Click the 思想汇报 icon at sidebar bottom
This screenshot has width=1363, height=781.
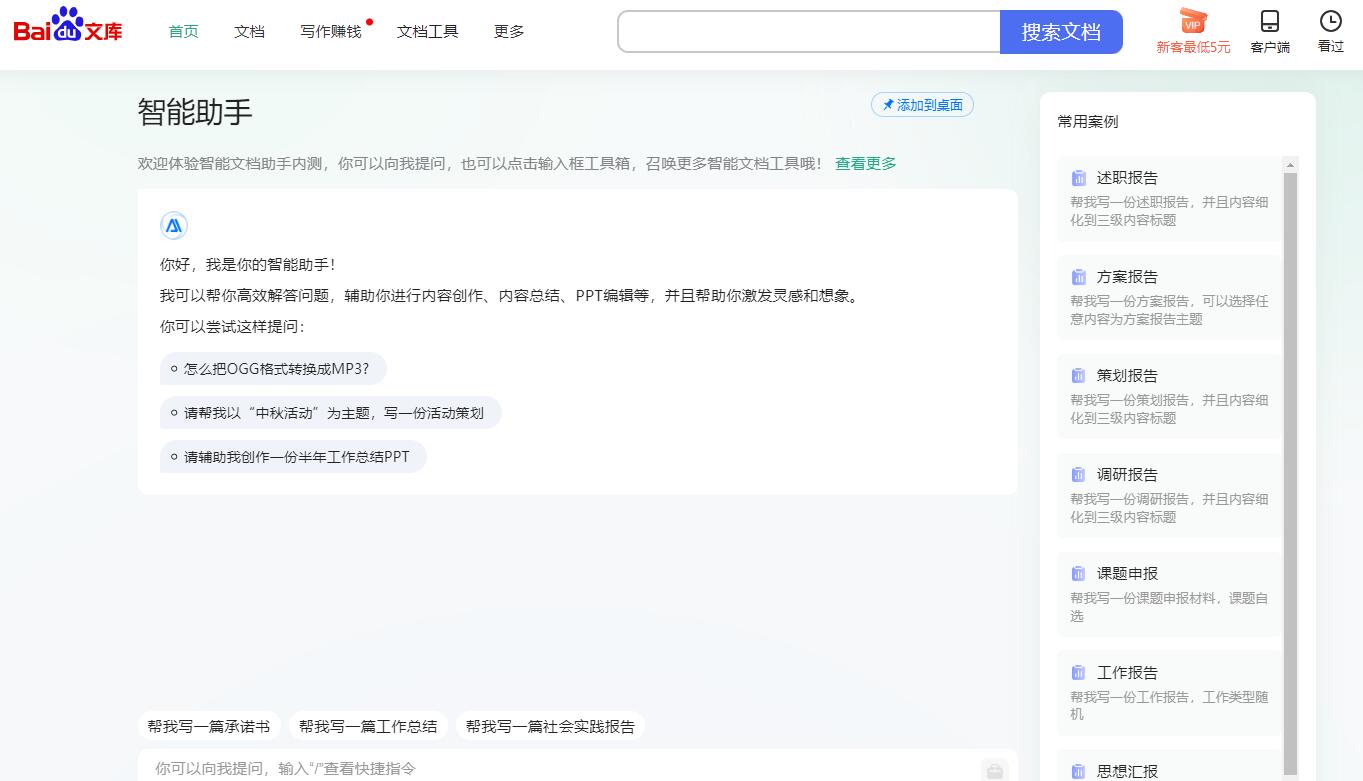(x=1079, y=770)
